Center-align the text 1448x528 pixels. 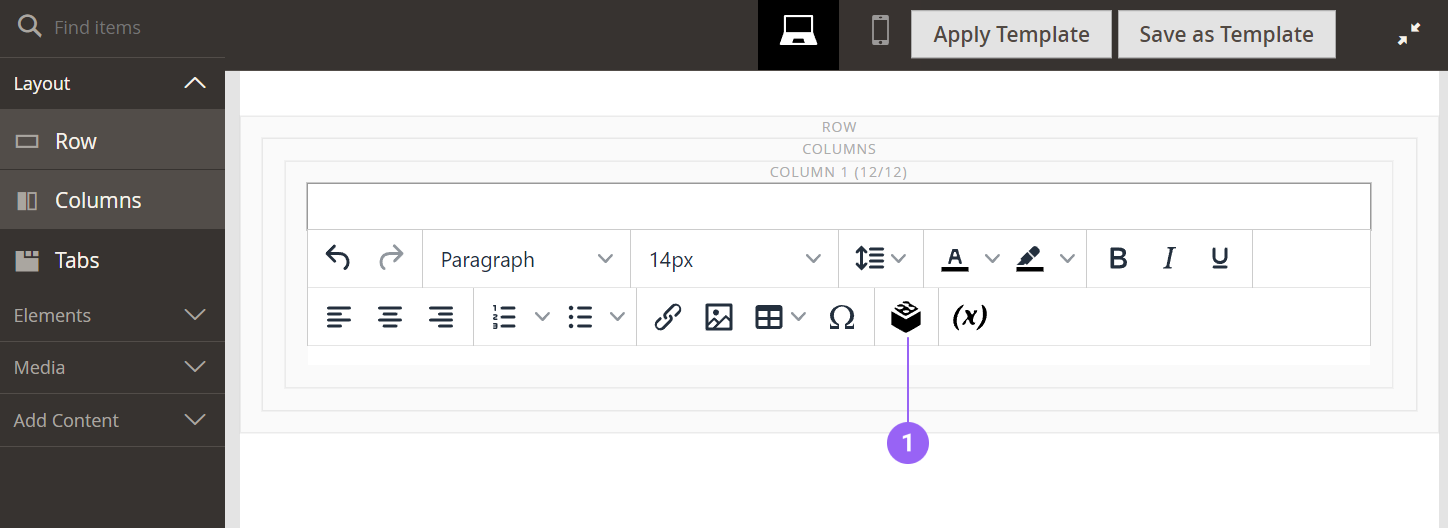click(390, 317)
